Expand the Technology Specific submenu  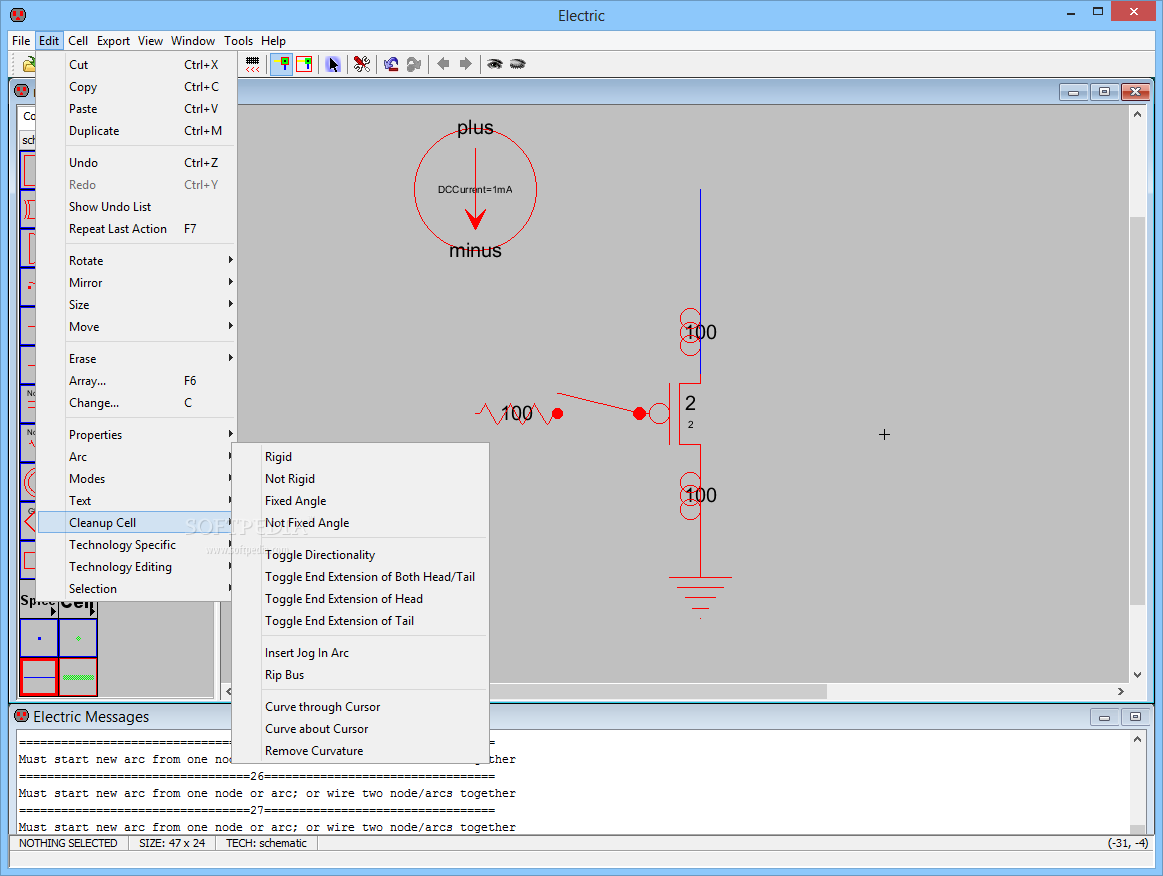136,544
